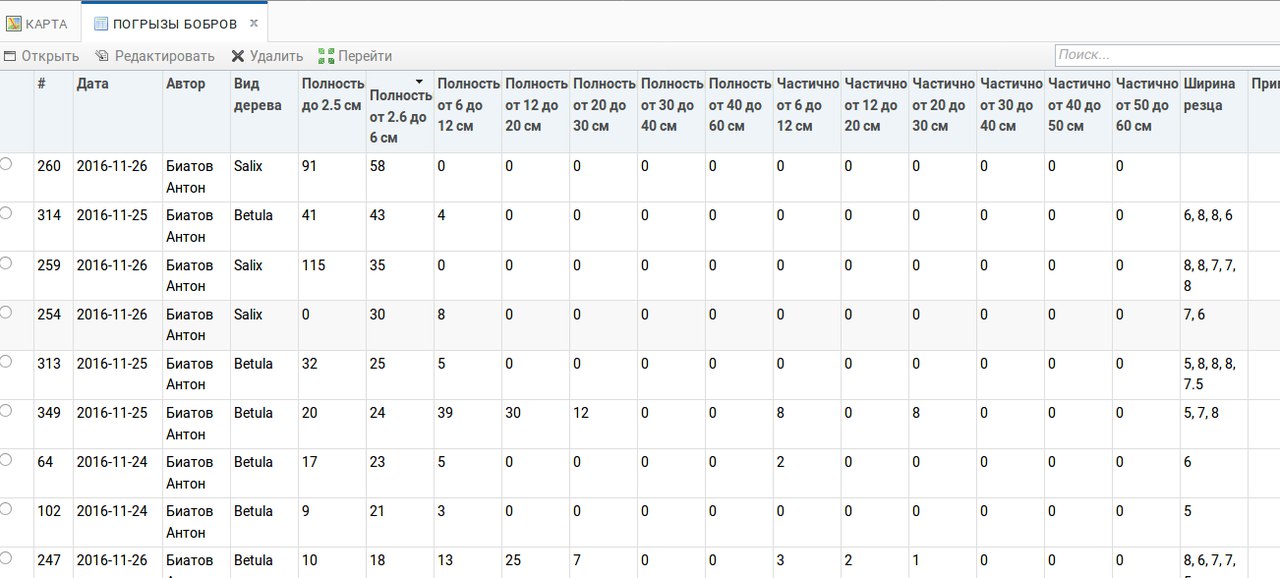Image resolution: width=1280 pixels, height=578 pixels.
Task: Select radio button for row 260
Action: pyautogui.click(x=6, y=164)
